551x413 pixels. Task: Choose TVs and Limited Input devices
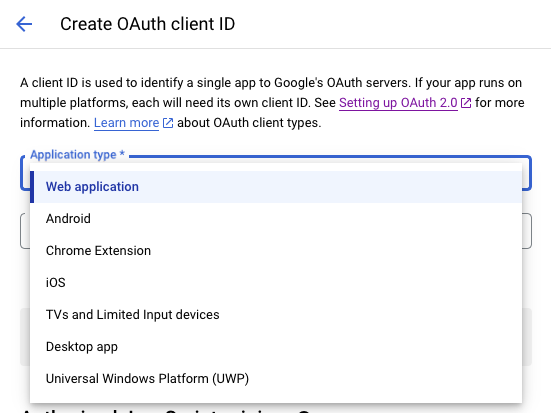pyautogui.click(x=276, y=315)
